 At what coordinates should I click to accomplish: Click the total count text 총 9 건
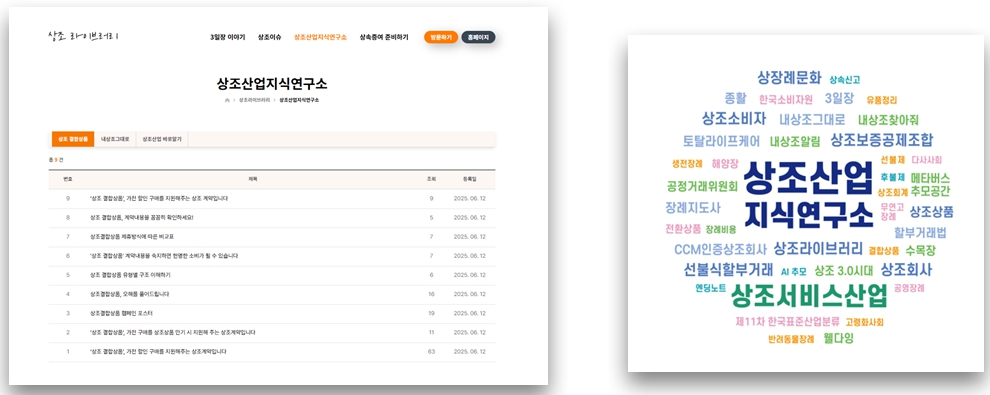(56, 160)
